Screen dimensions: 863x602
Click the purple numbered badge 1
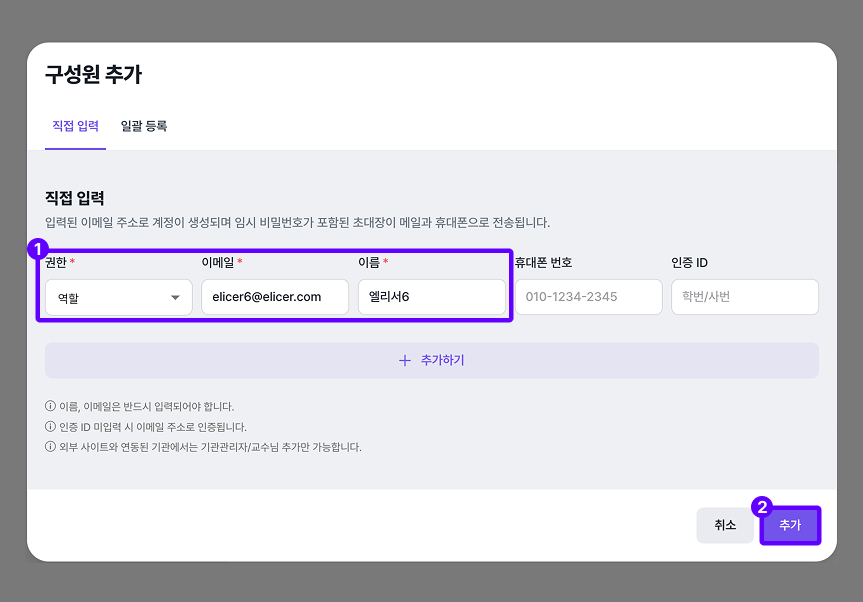point(38,249)
